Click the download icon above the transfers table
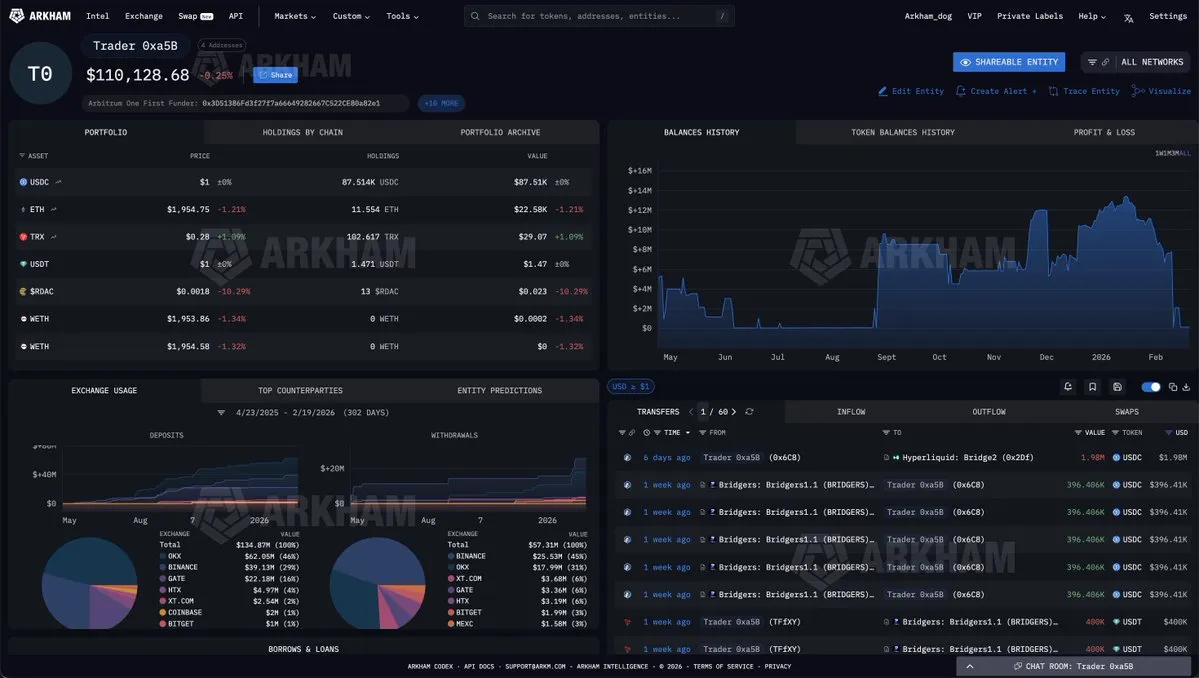This screenshot has height=678, width=1199. pyautogui.click(x=1186, y=387)
